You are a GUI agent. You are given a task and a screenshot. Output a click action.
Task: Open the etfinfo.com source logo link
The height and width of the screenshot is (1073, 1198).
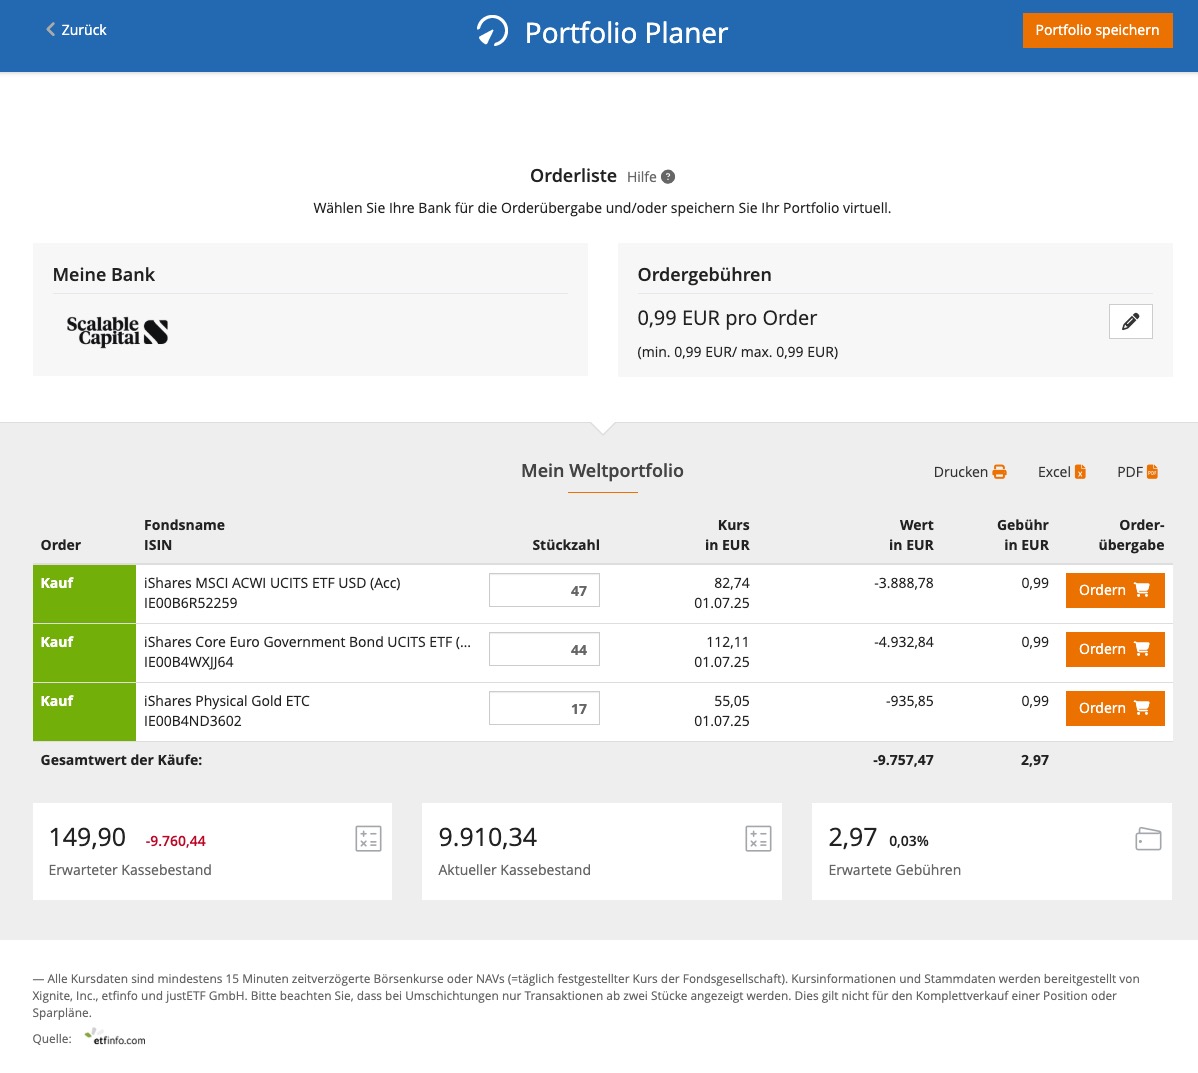[x=116, y=1038]
